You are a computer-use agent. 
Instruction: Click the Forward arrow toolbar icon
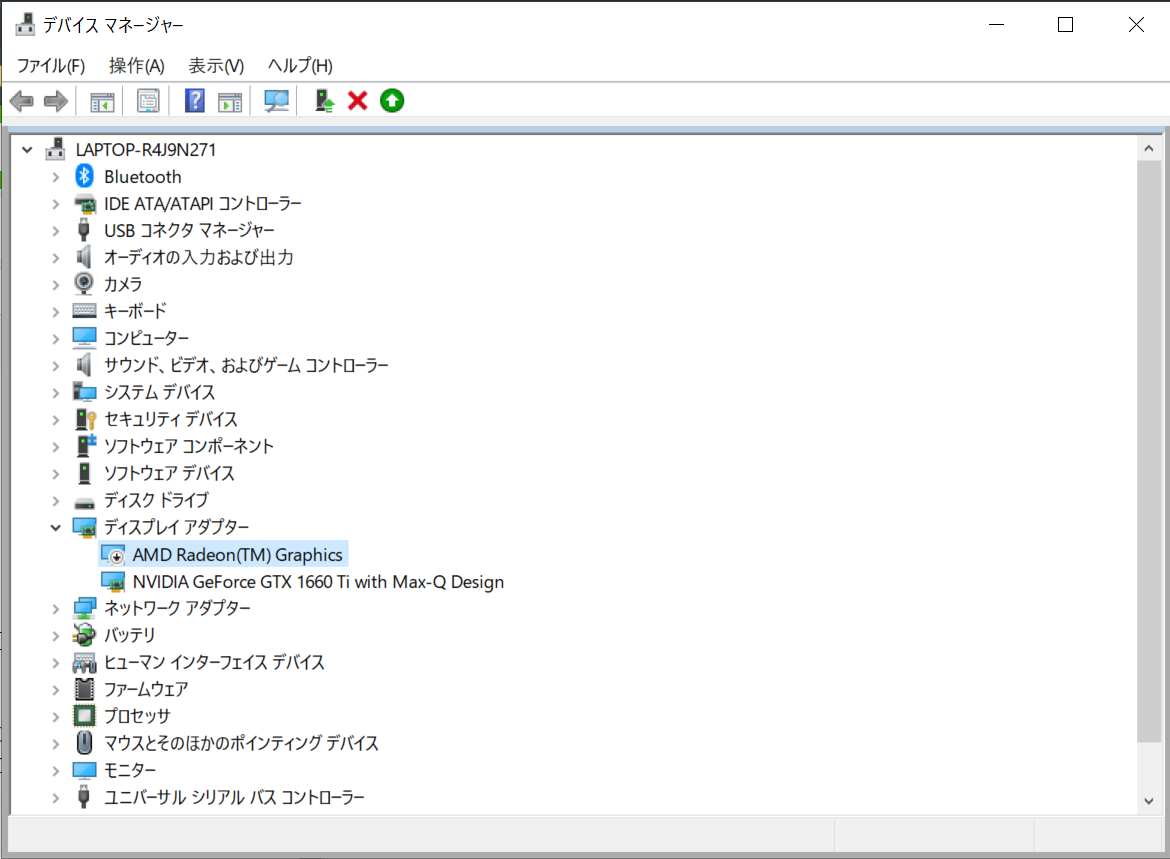tap(56, 101)
